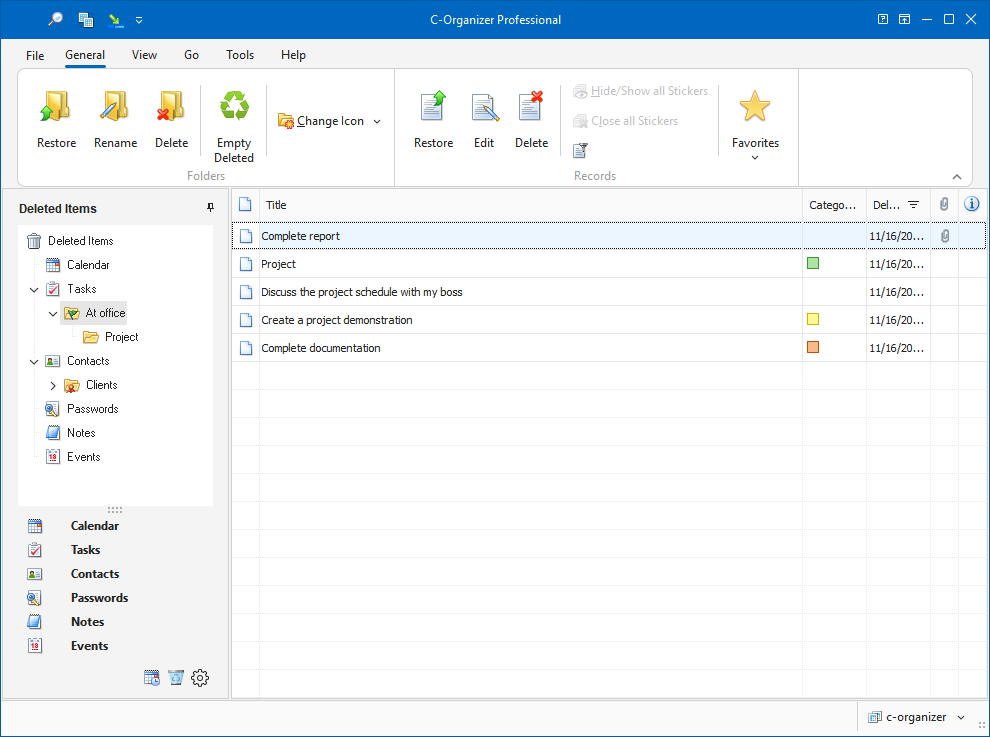Open the Help ribbon tab

[x=293, y=55]
